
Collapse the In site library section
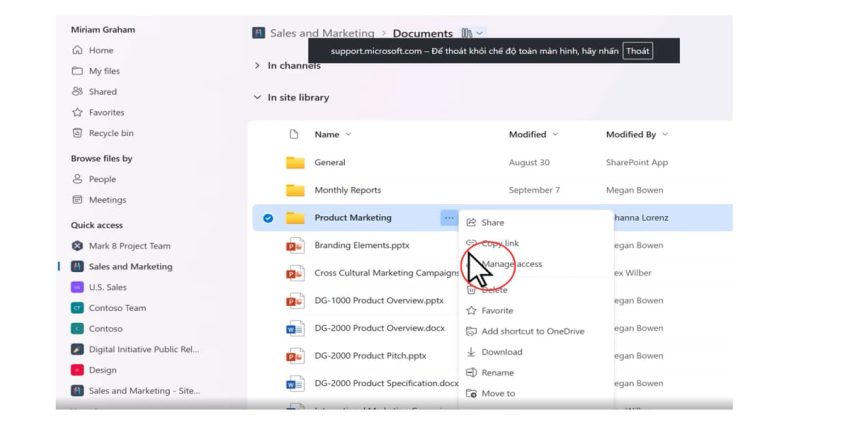pyautogui.click(x=257, y=98)
